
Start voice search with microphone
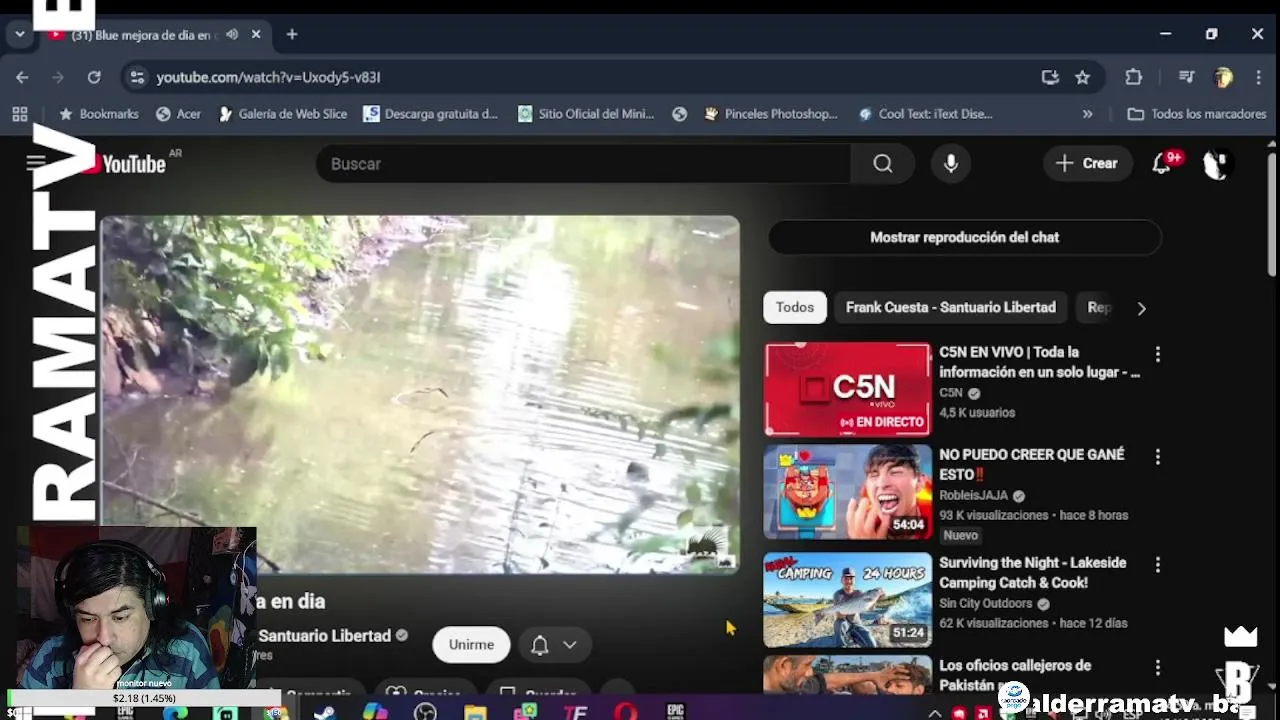tap(951, 164)
